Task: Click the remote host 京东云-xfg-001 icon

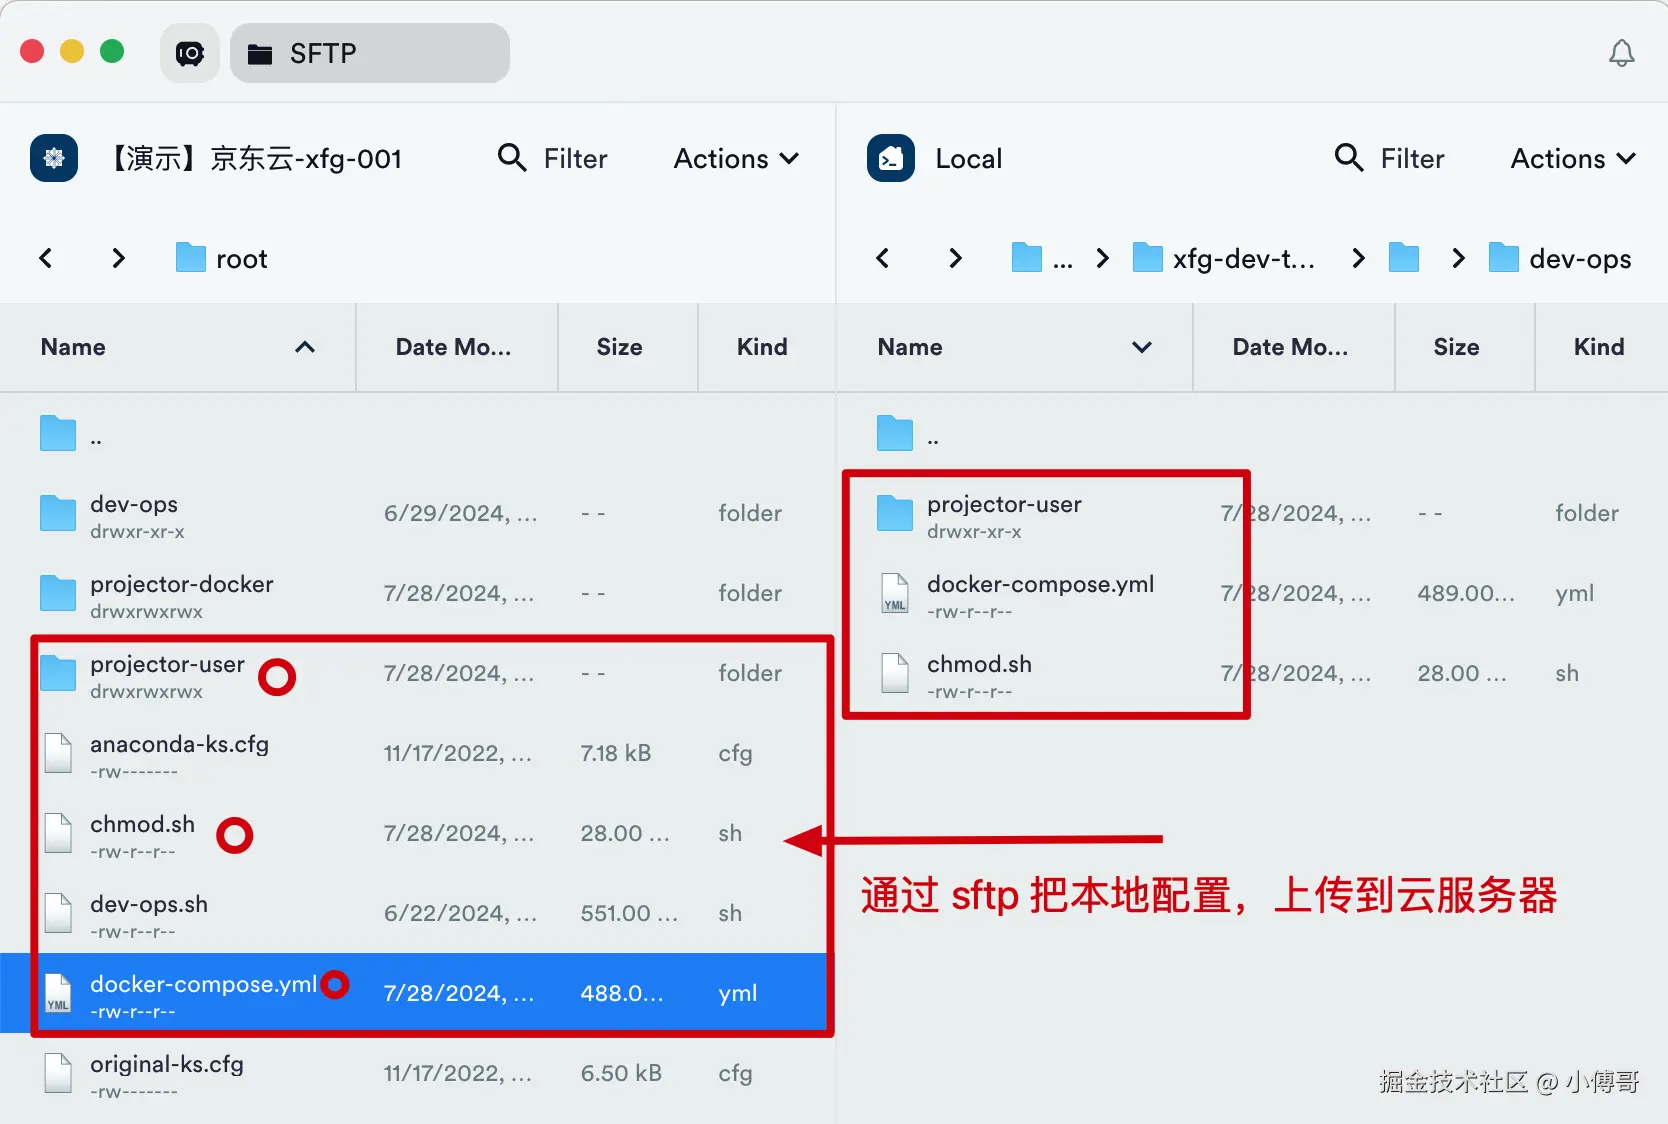Action: tap(54, 158)
